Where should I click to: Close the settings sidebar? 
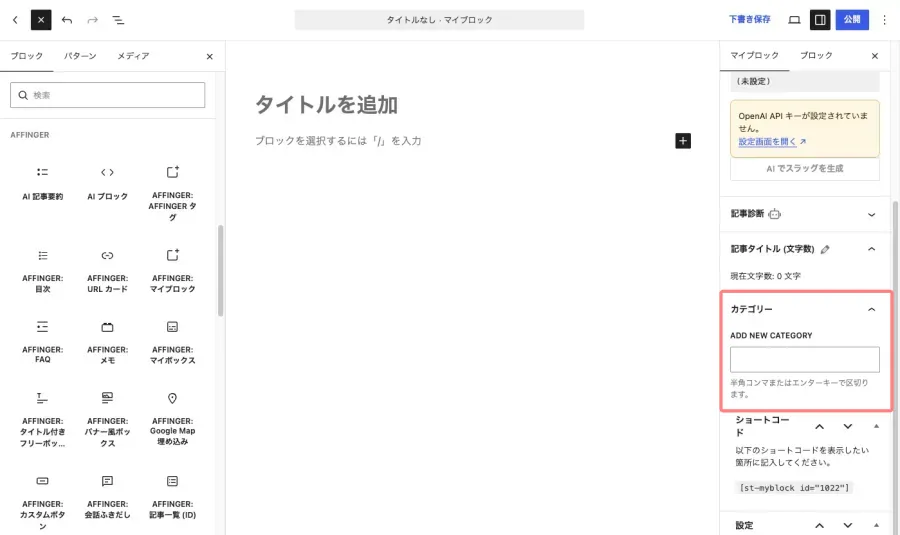coord(874,56)
